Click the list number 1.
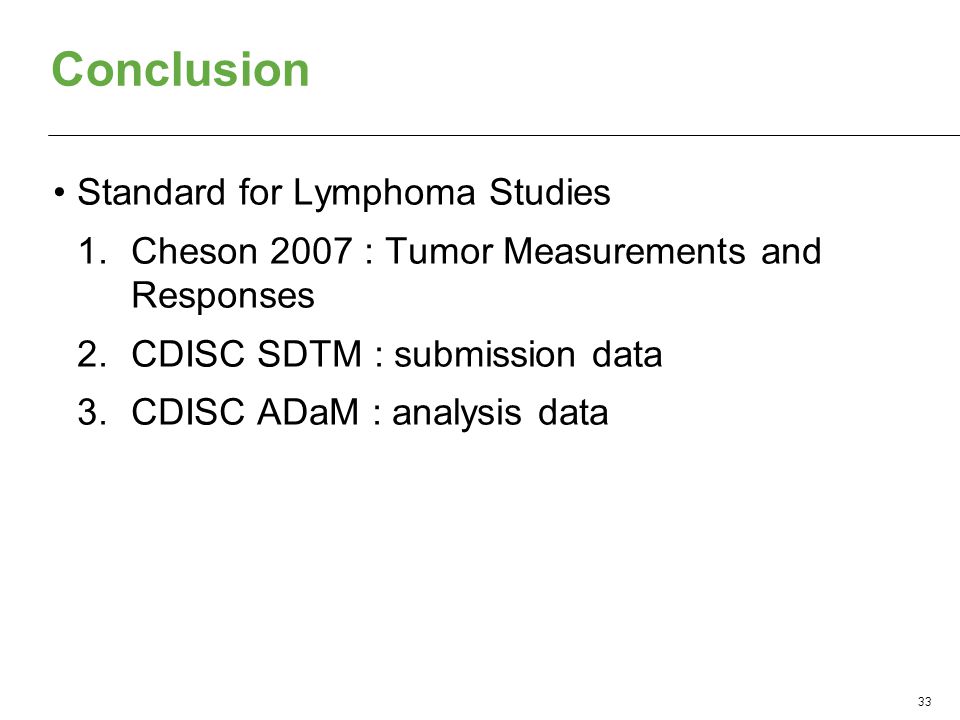Viewport: 960px width, 720px height. coord(92,252)
